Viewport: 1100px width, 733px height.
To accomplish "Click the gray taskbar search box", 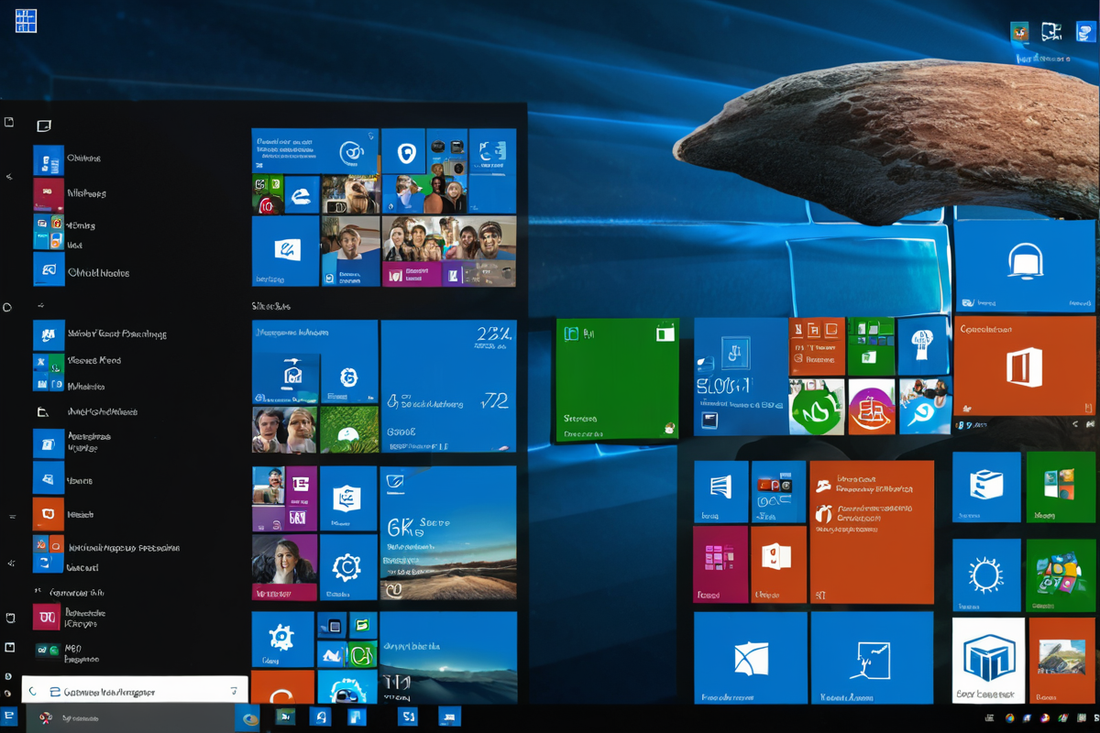I will click(130, 718).
